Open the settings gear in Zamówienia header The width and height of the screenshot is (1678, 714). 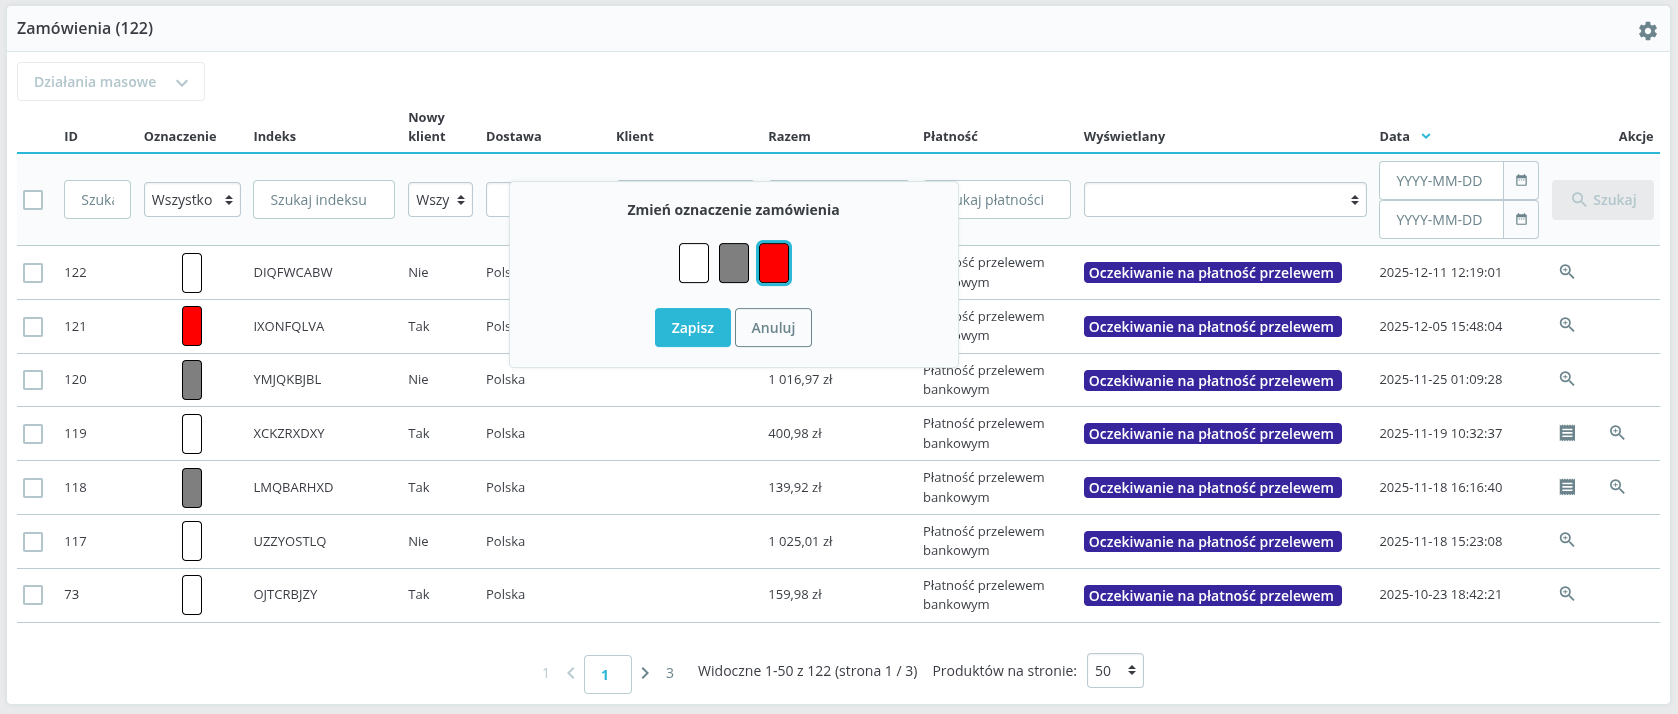click(x=1647, y=31)
